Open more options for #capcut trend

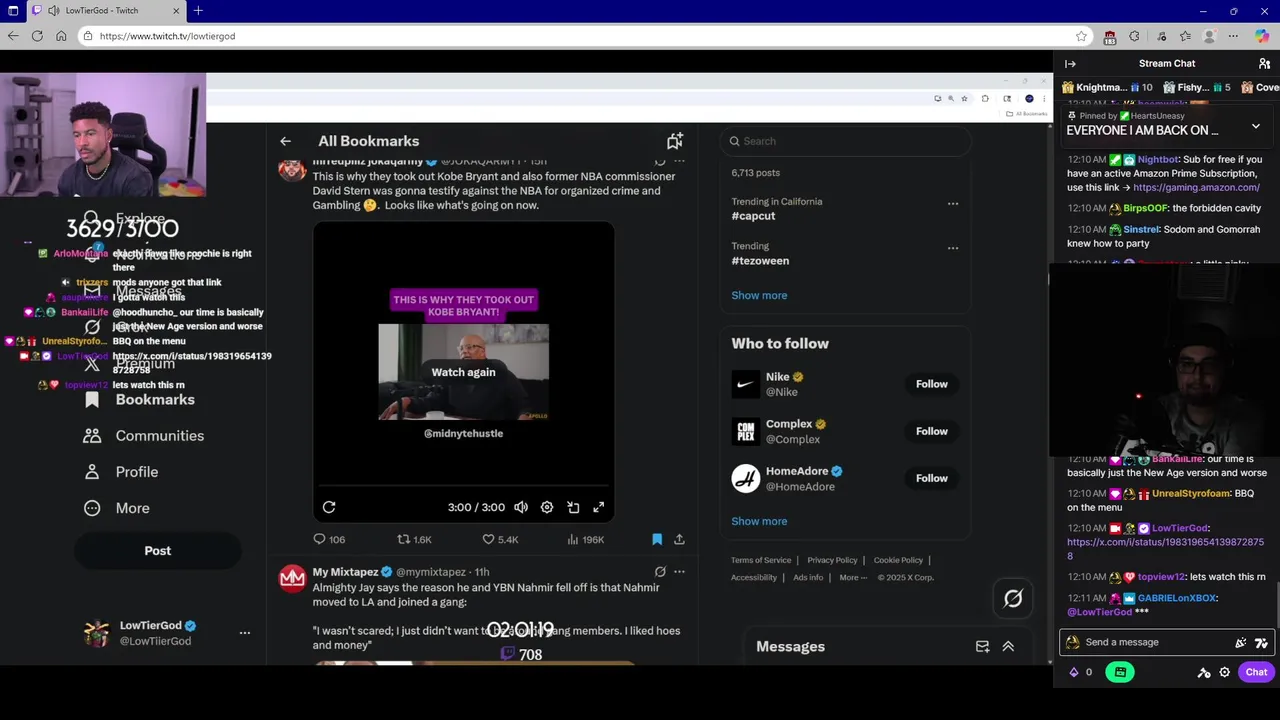coord(953,203)
